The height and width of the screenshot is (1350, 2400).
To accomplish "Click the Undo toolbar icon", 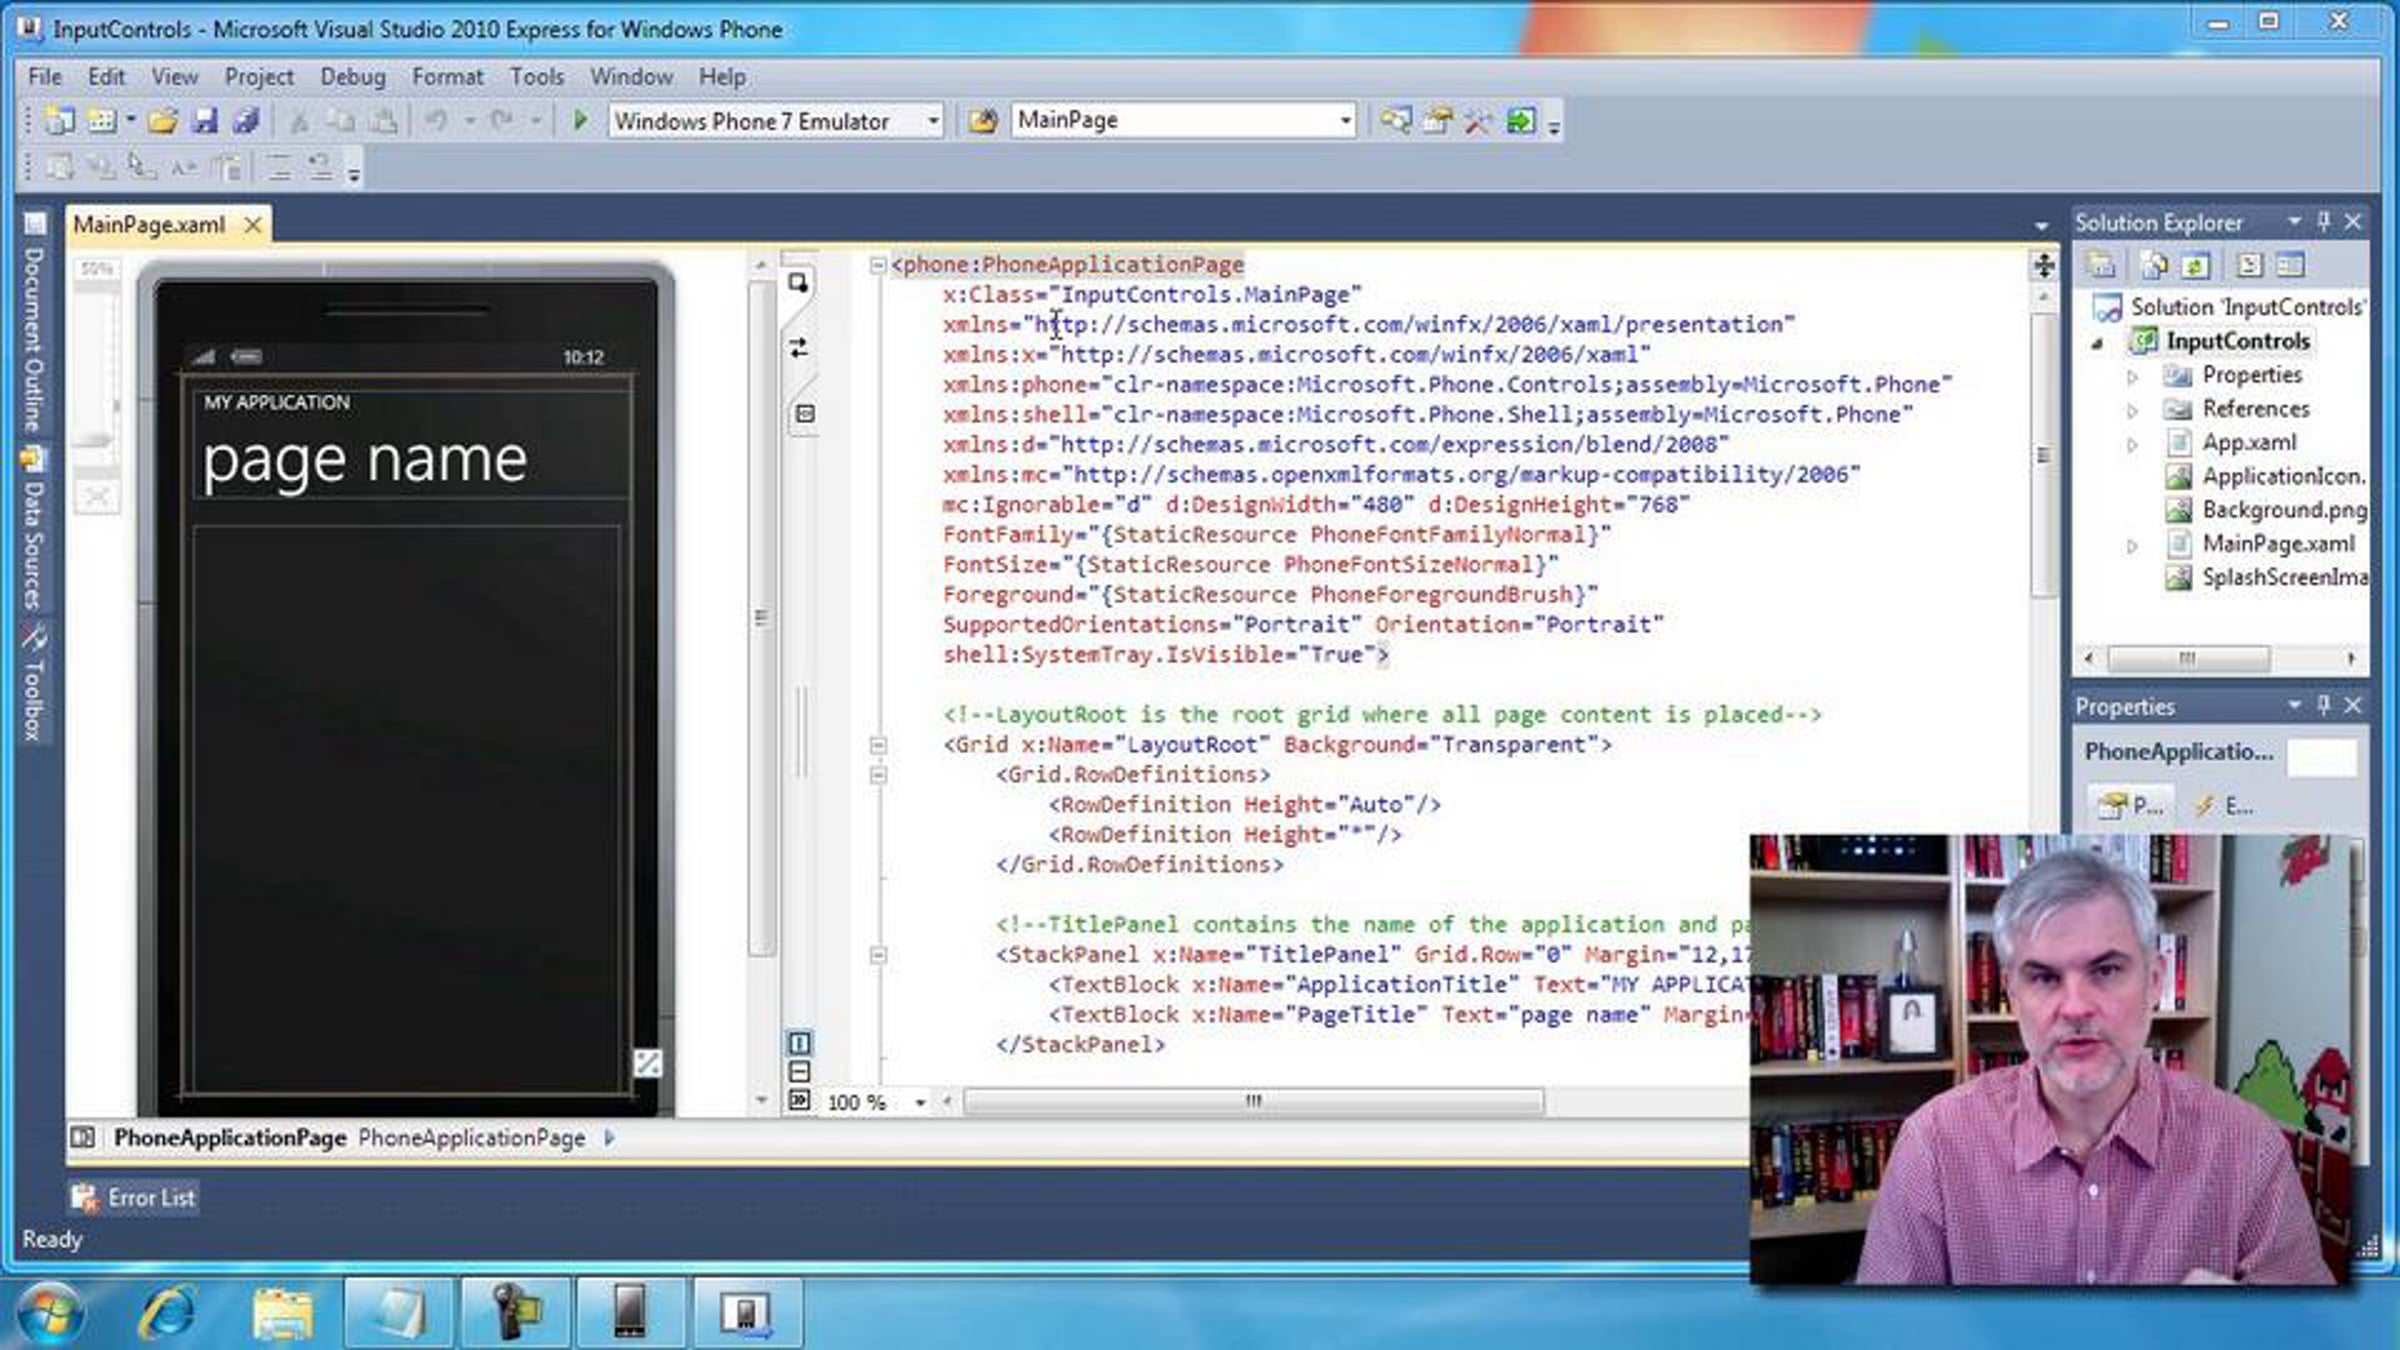I will (436, 121).
